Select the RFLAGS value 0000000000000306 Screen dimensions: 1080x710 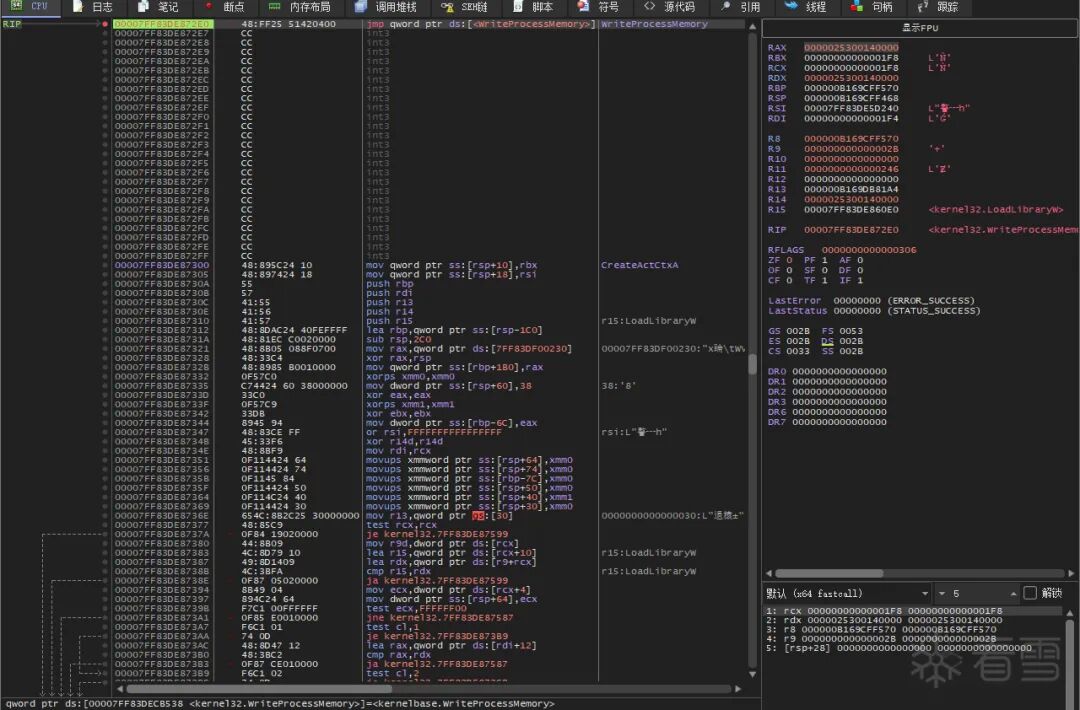(869, 250)
